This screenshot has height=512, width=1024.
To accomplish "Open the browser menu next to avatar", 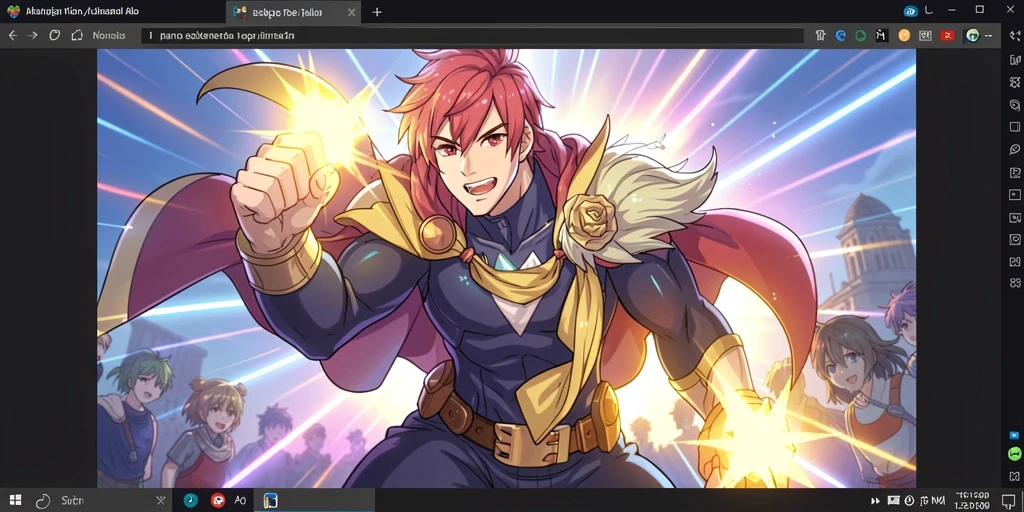I will 990,36.
